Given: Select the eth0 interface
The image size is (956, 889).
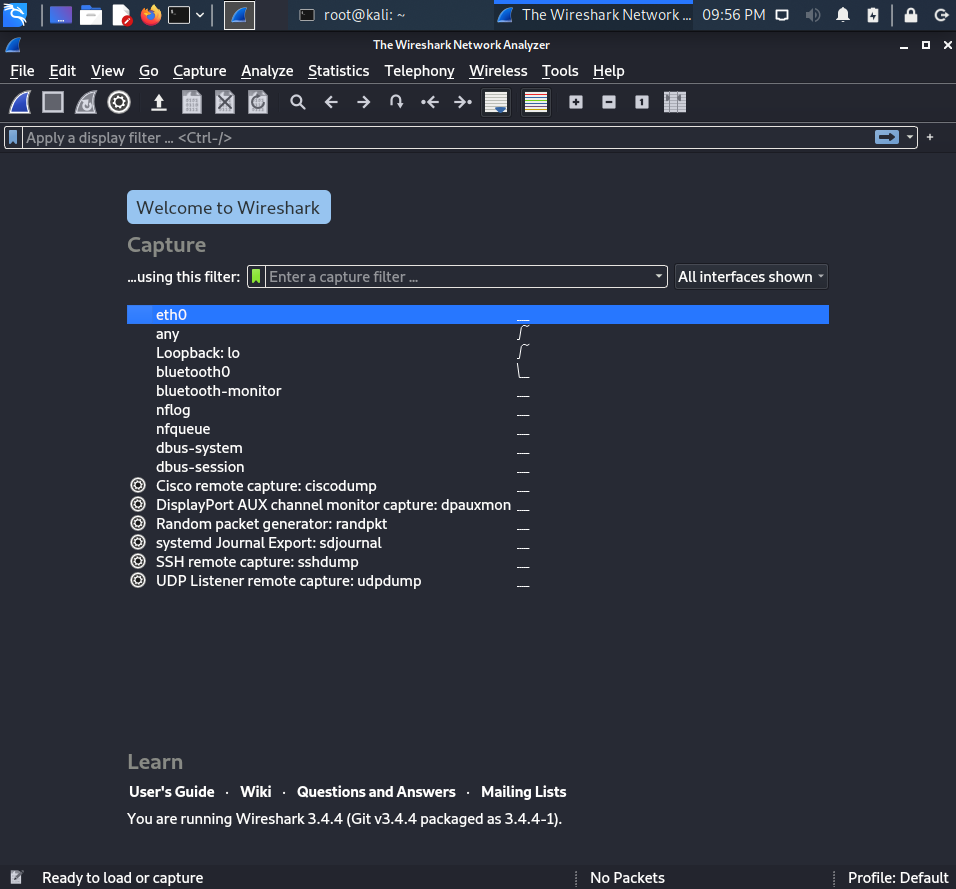Looking at the screenshot, I should click(x=477, y=315).
